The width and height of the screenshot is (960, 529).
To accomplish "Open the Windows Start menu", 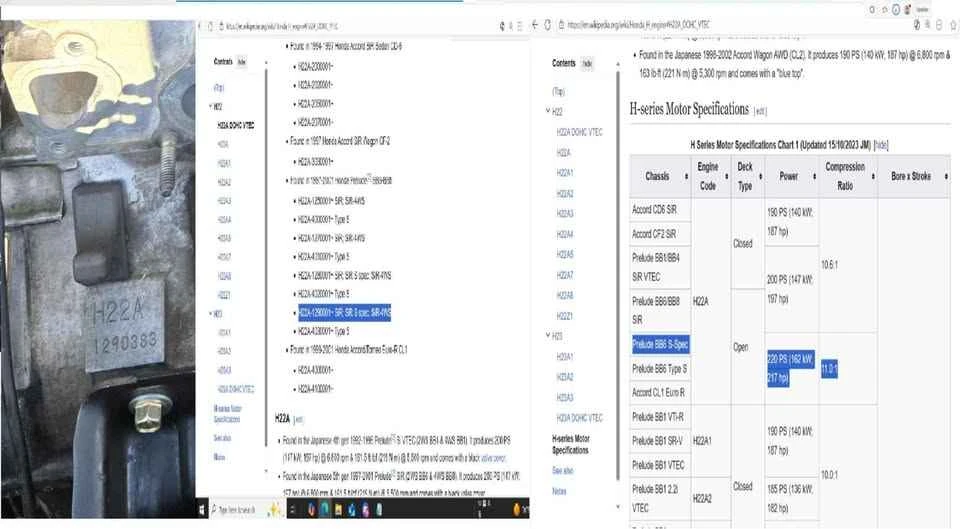I will coord(202,509).
